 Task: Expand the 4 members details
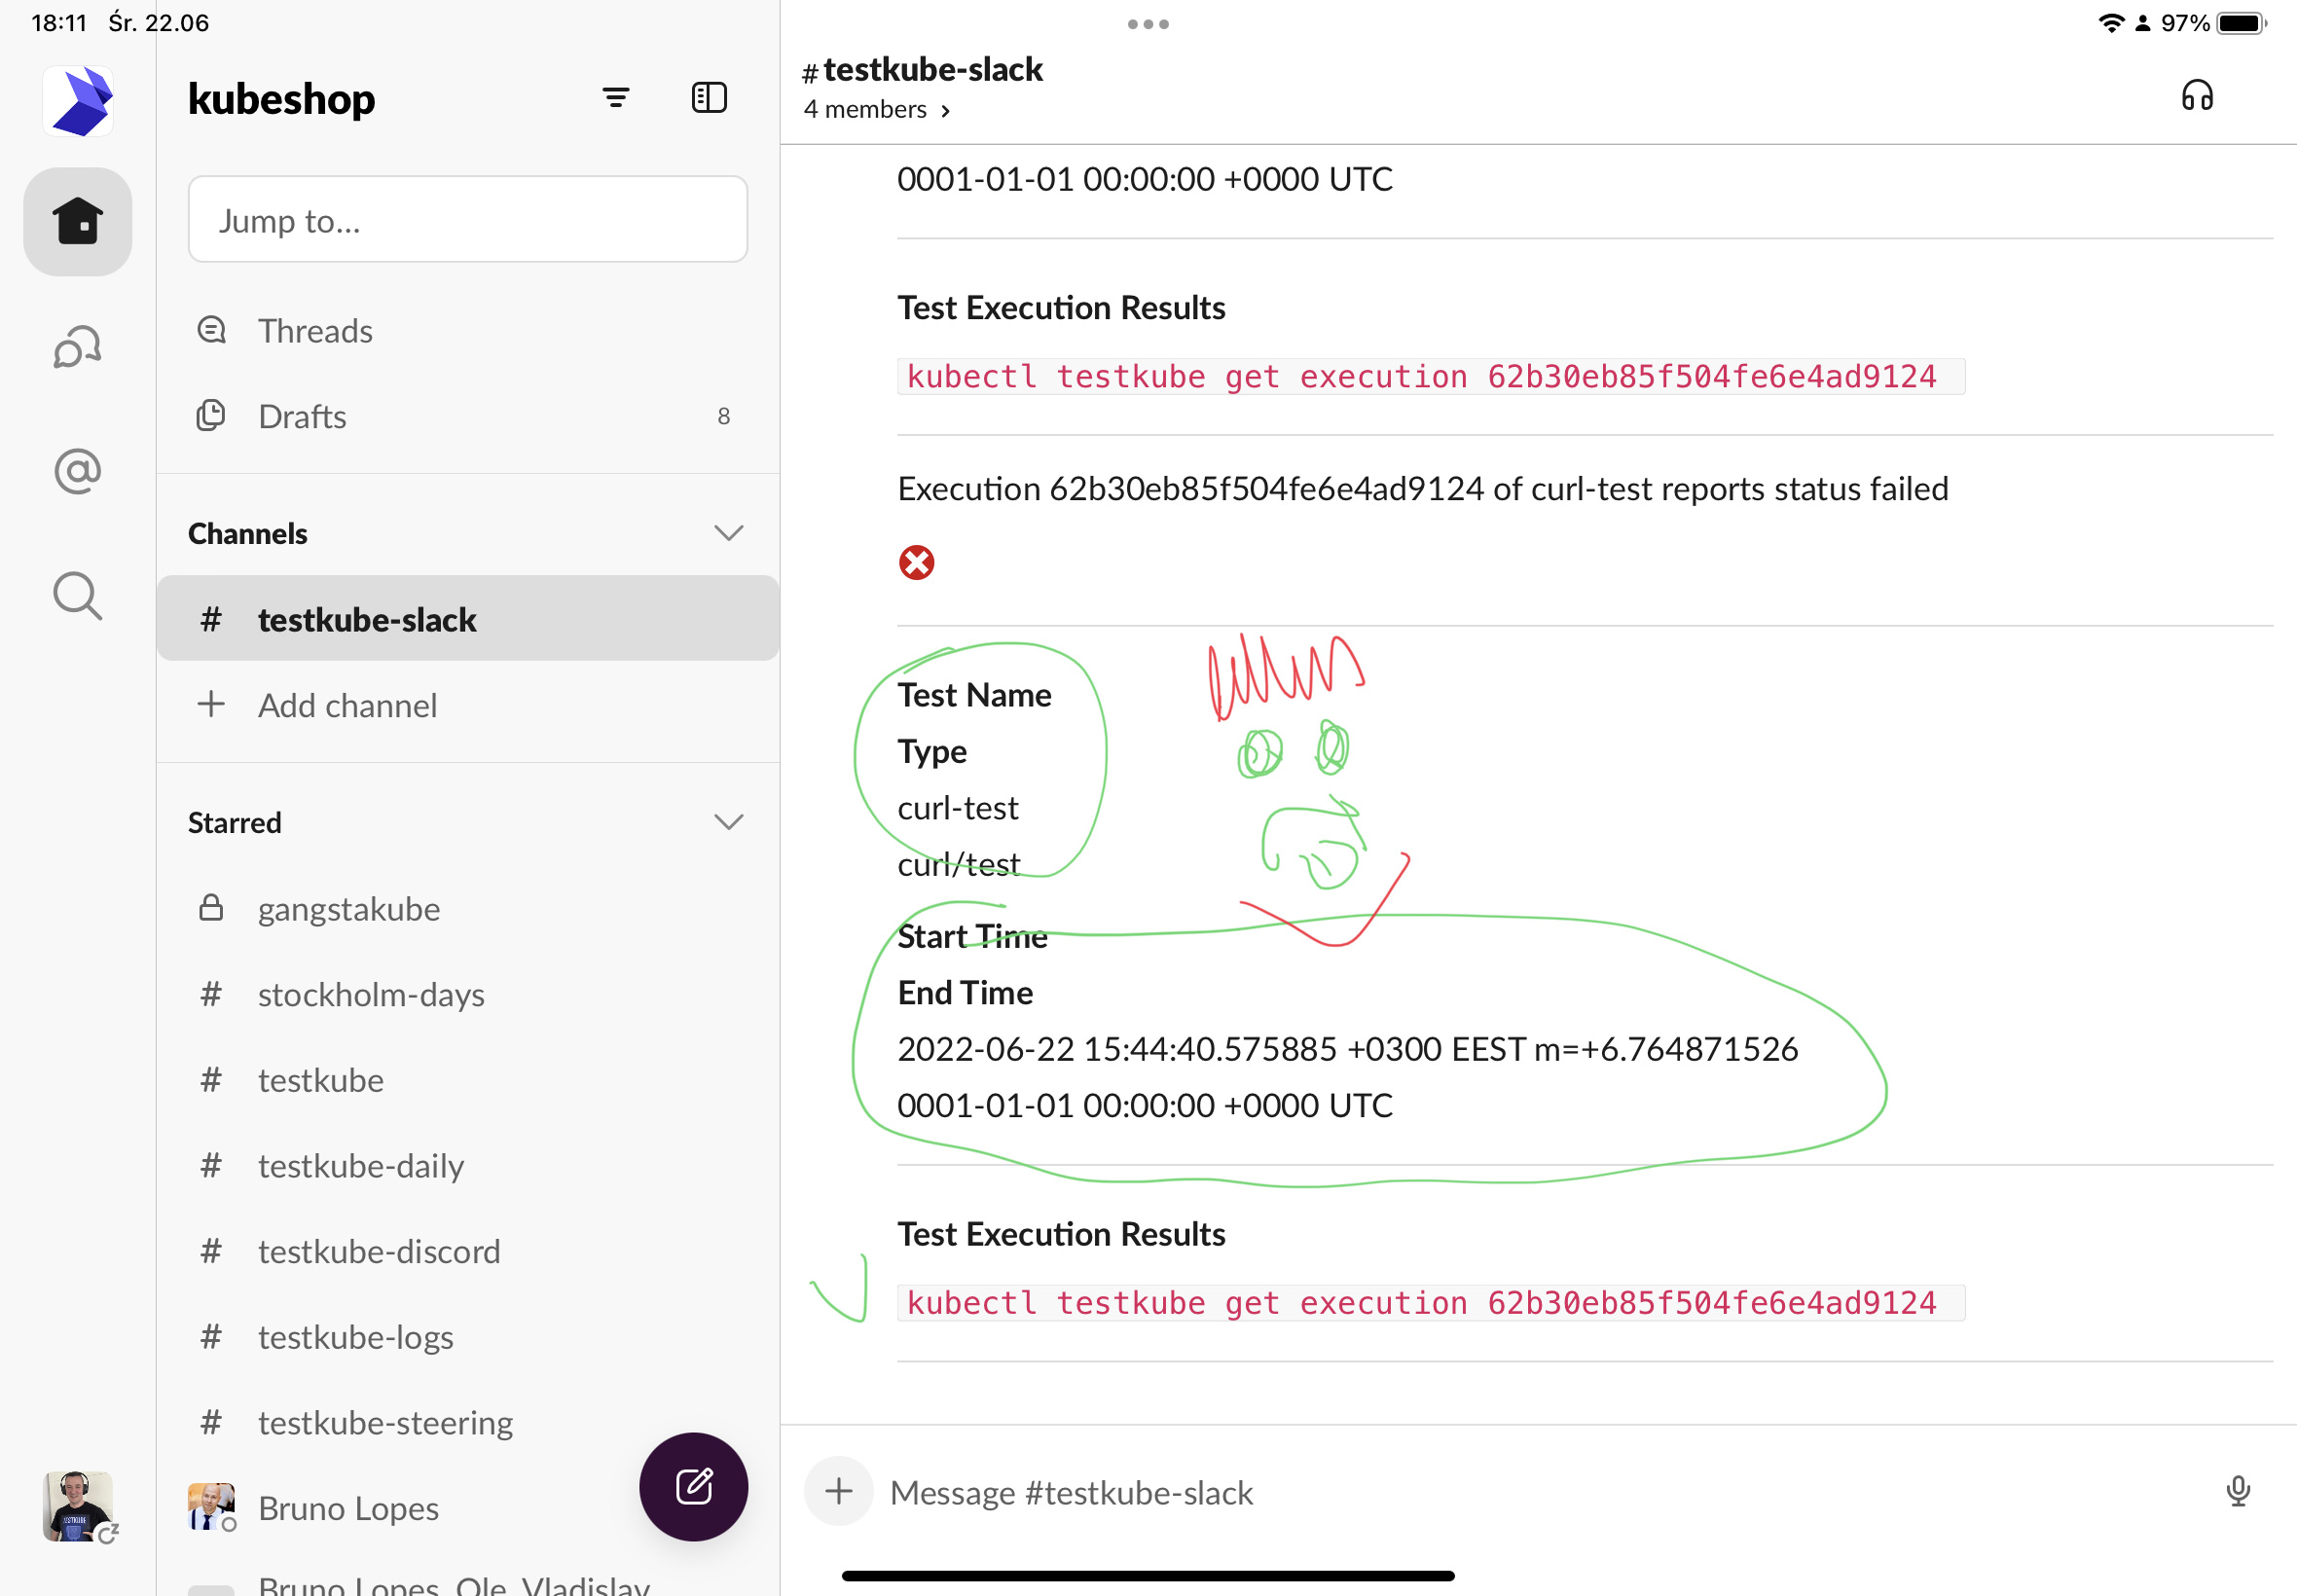(x=876, y=109)
